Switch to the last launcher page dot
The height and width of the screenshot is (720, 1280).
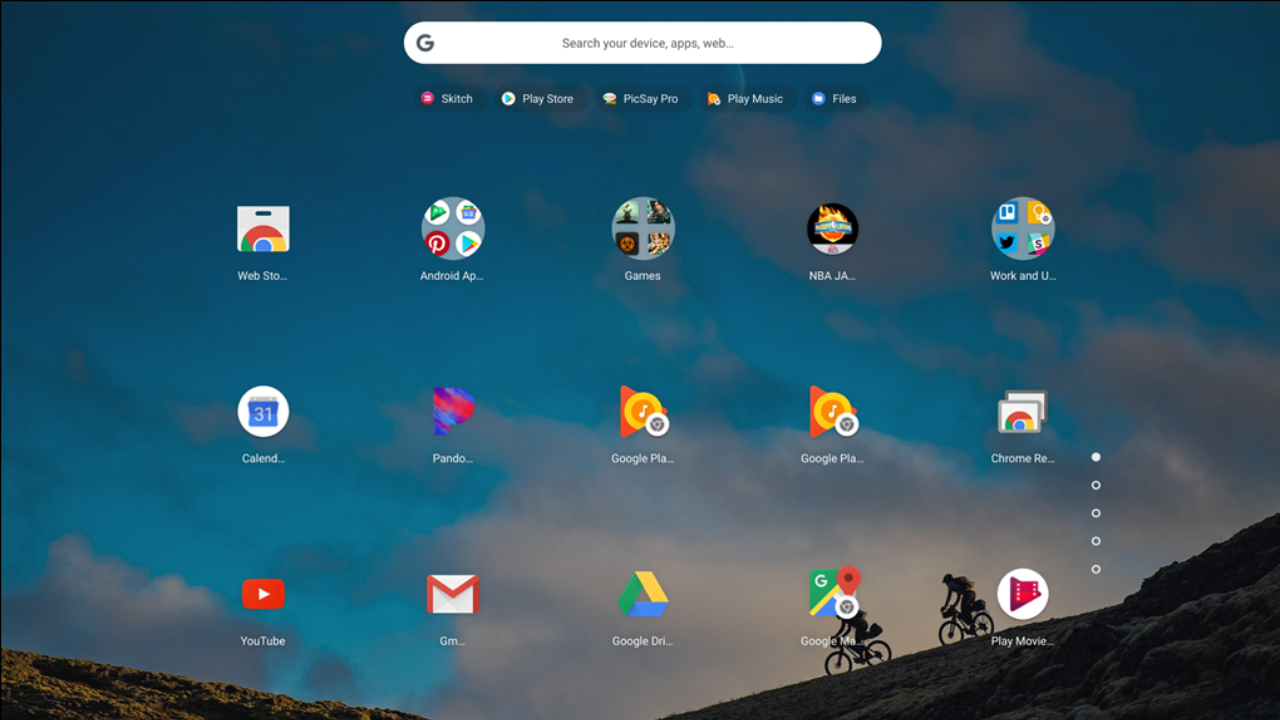pyautogui.click(x=1096, y=569)
